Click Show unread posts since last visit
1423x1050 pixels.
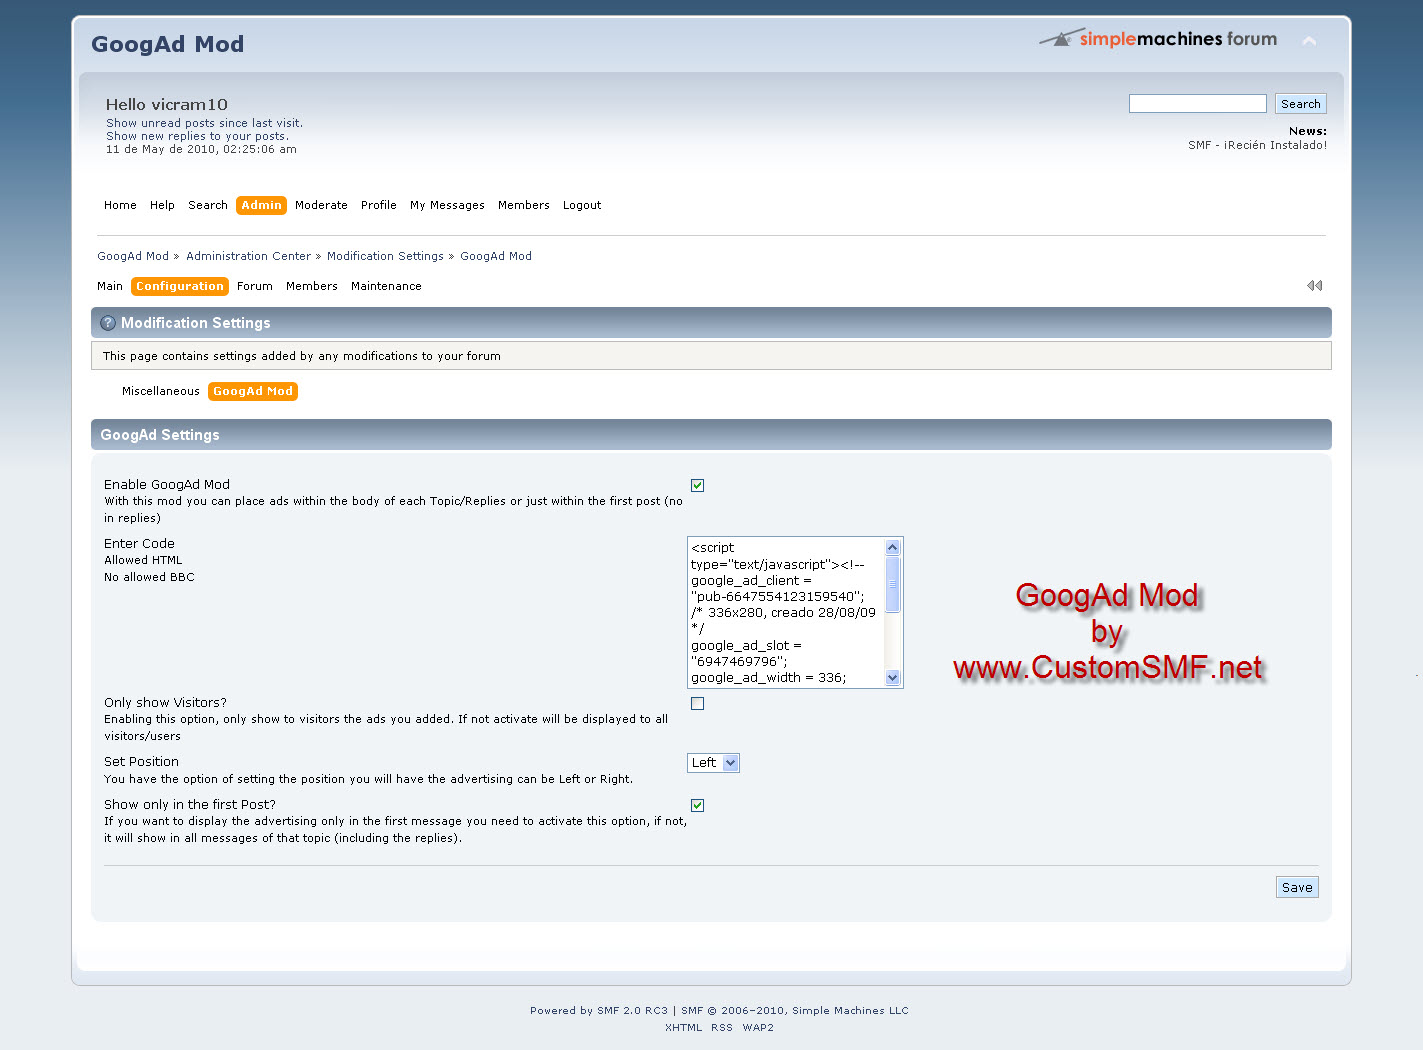[204, 123]
